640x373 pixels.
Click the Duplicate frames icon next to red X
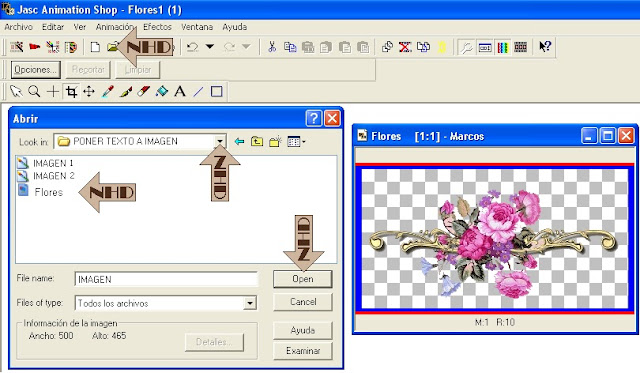[x=423, y=47]
